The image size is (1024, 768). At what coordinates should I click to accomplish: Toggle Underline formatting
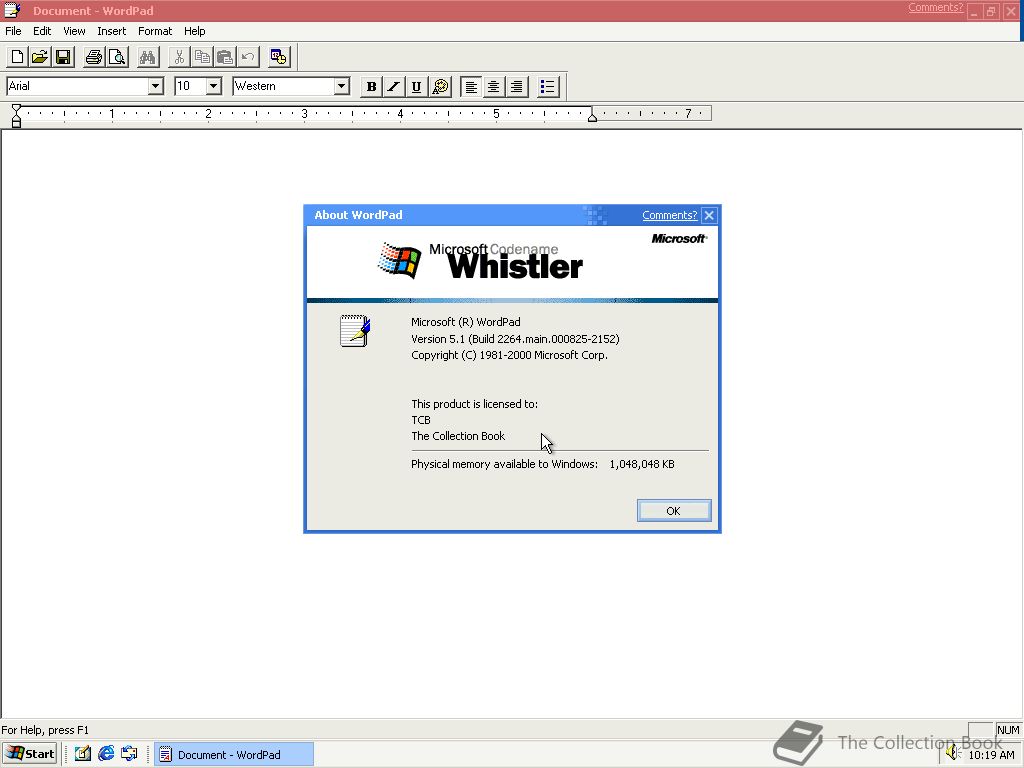(417, 86)
